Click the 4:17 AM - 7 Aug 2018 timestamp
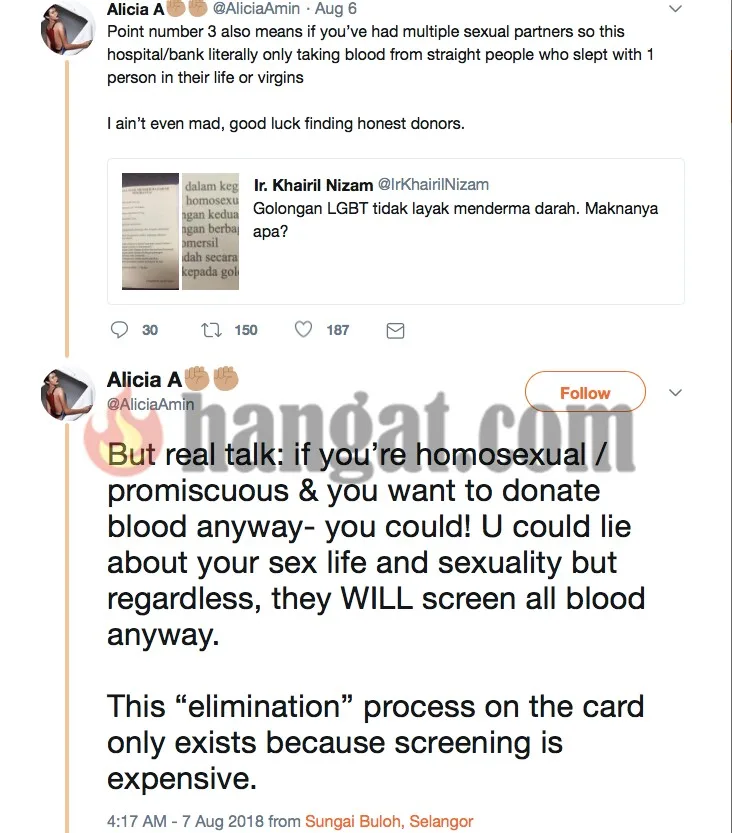 coord(185,821)
